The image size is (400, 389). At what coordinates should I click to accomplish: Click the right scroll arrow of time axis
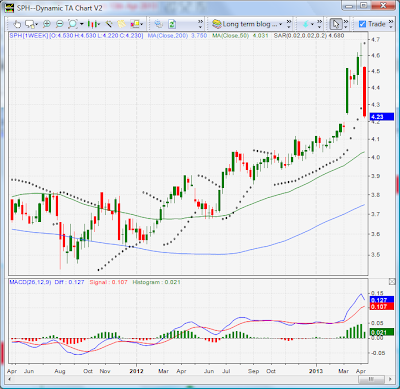coord(390,379)
